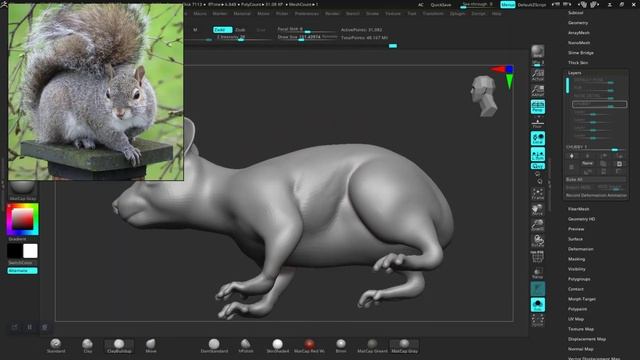Apply the MatCap Gray material in bottom shelf
640x360 pixels.
pos(404,346)
